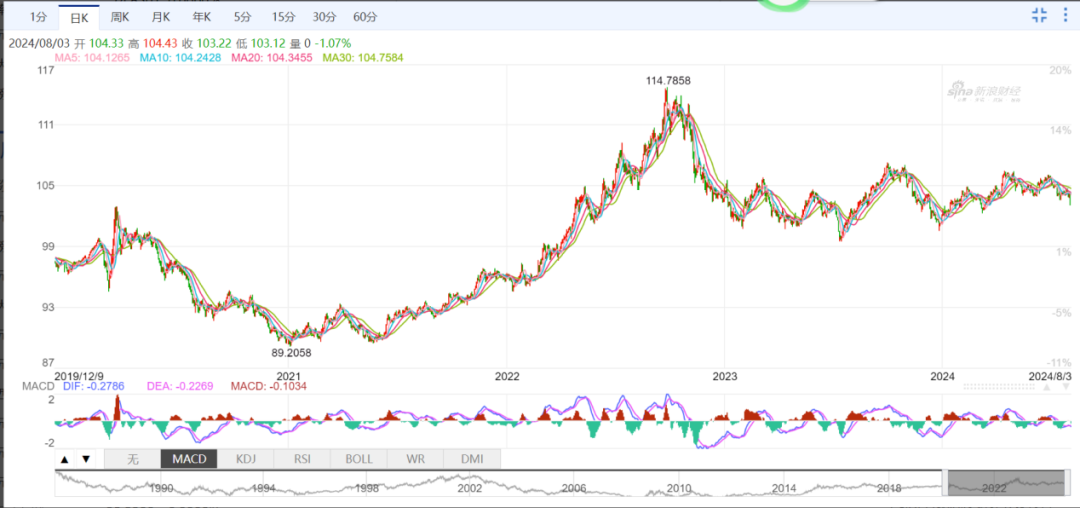1080x508 pixels.
Task: Switch to the 5分 interval tab
Action: (x=243, y=17)
